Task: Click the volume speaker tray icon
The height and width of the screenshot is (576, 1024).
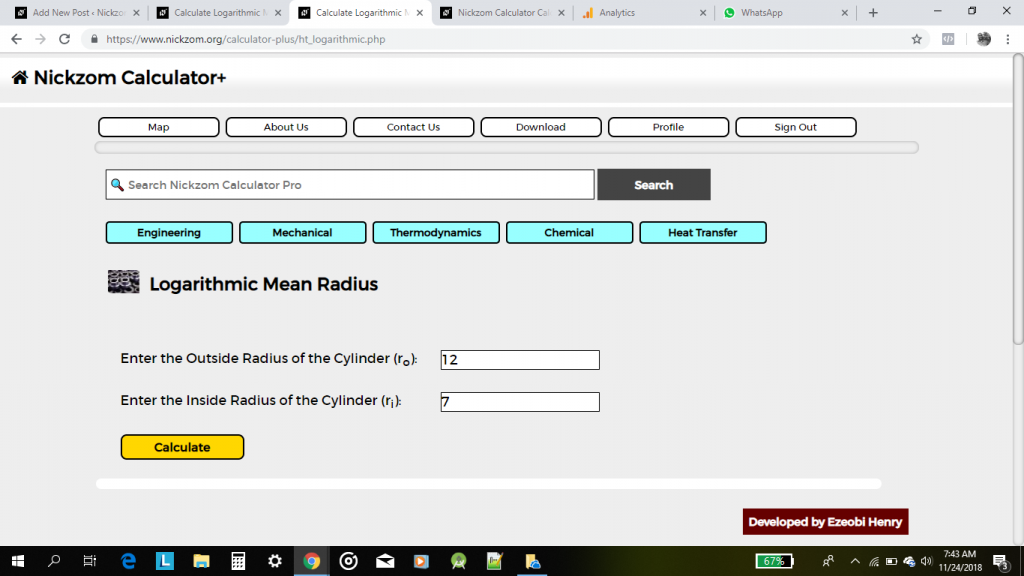Action: (926, 561)
